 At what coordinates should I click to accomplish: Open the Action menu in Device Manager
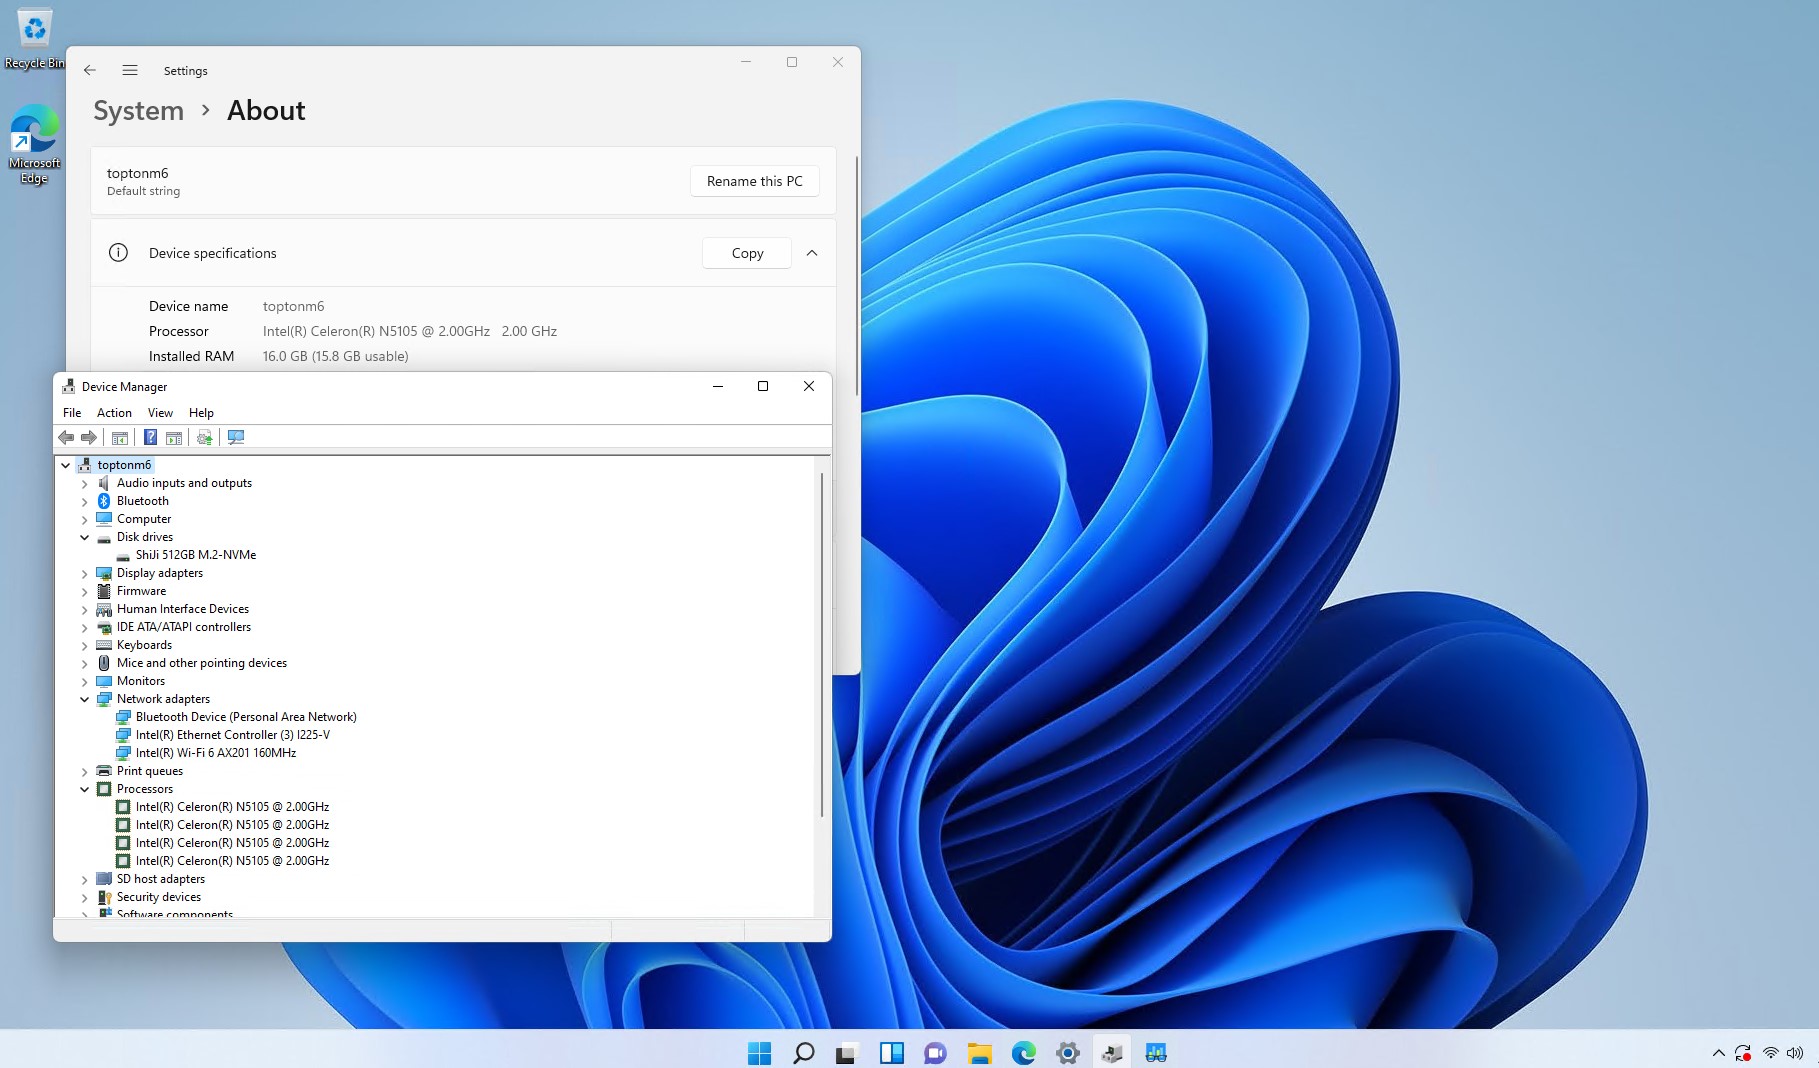point(114,413)
